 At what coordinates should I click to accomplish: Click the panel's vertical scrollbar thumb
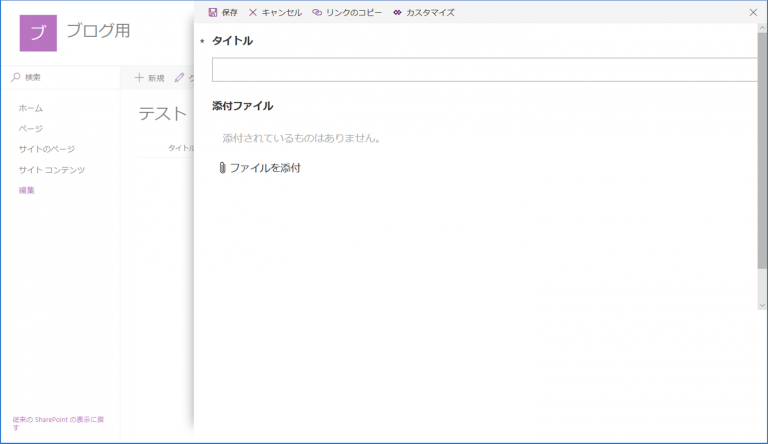[762, 160]
